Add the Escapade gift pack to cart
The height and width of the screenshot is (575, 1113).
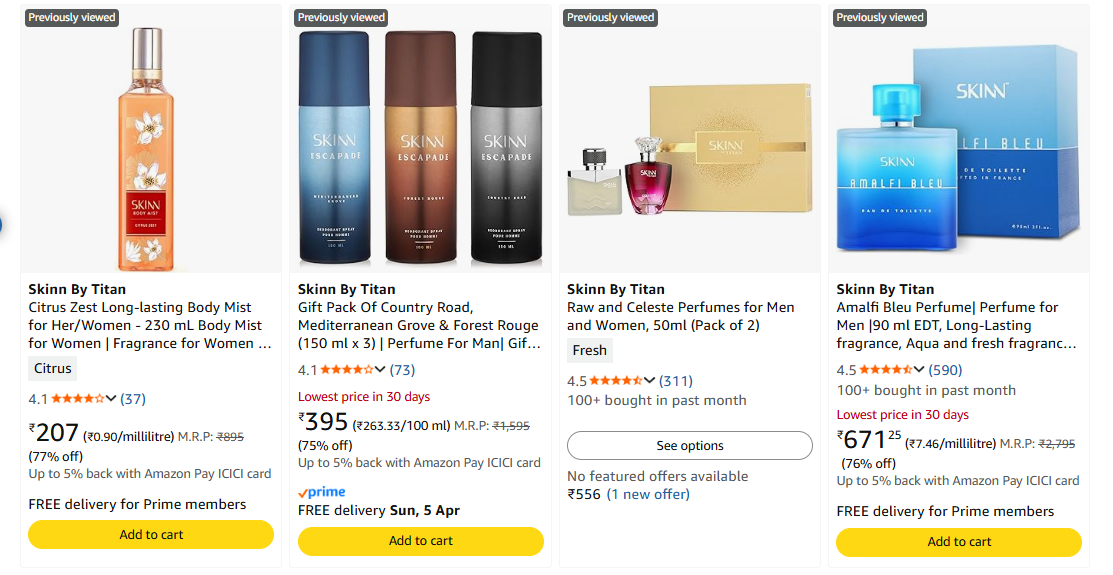[421, 541]
